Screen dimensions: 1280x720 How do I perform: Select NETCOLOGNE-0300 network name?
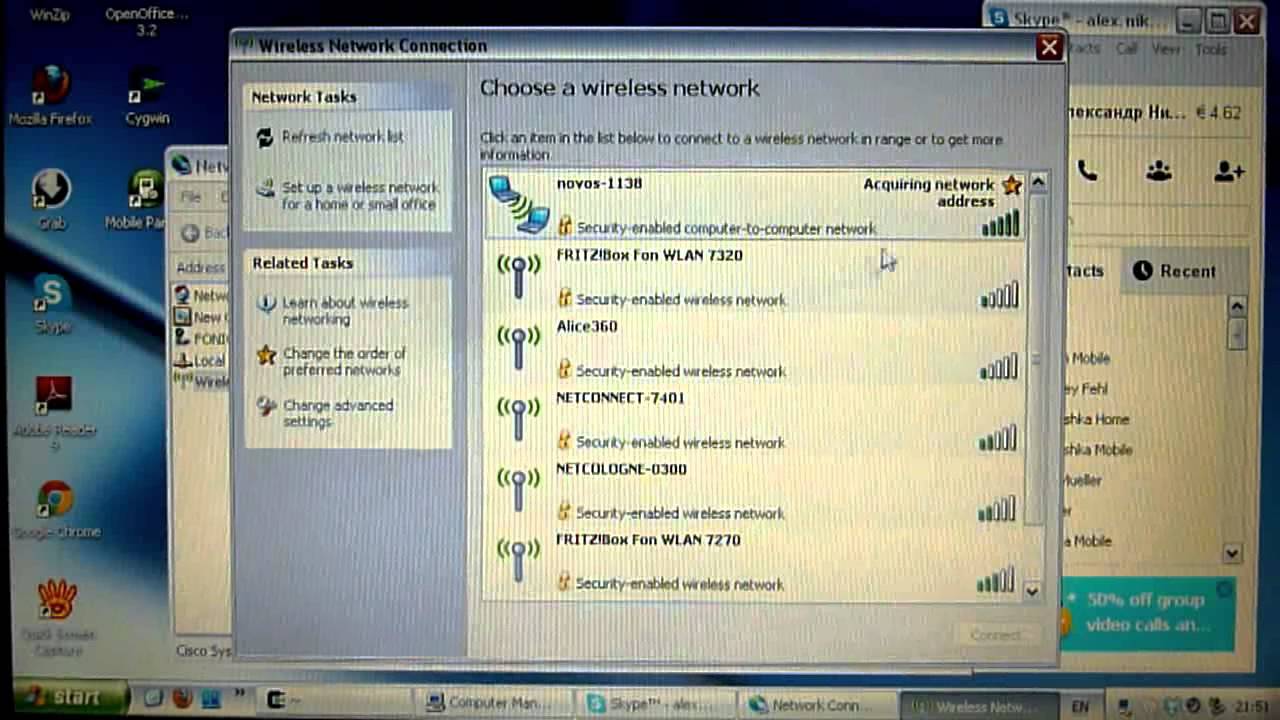pyautogui.click(x=621, y=468)
